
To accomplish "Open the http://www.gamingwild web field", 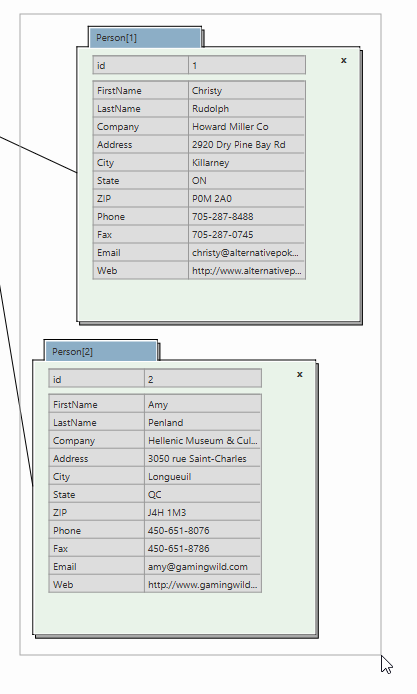I will 203,585.
